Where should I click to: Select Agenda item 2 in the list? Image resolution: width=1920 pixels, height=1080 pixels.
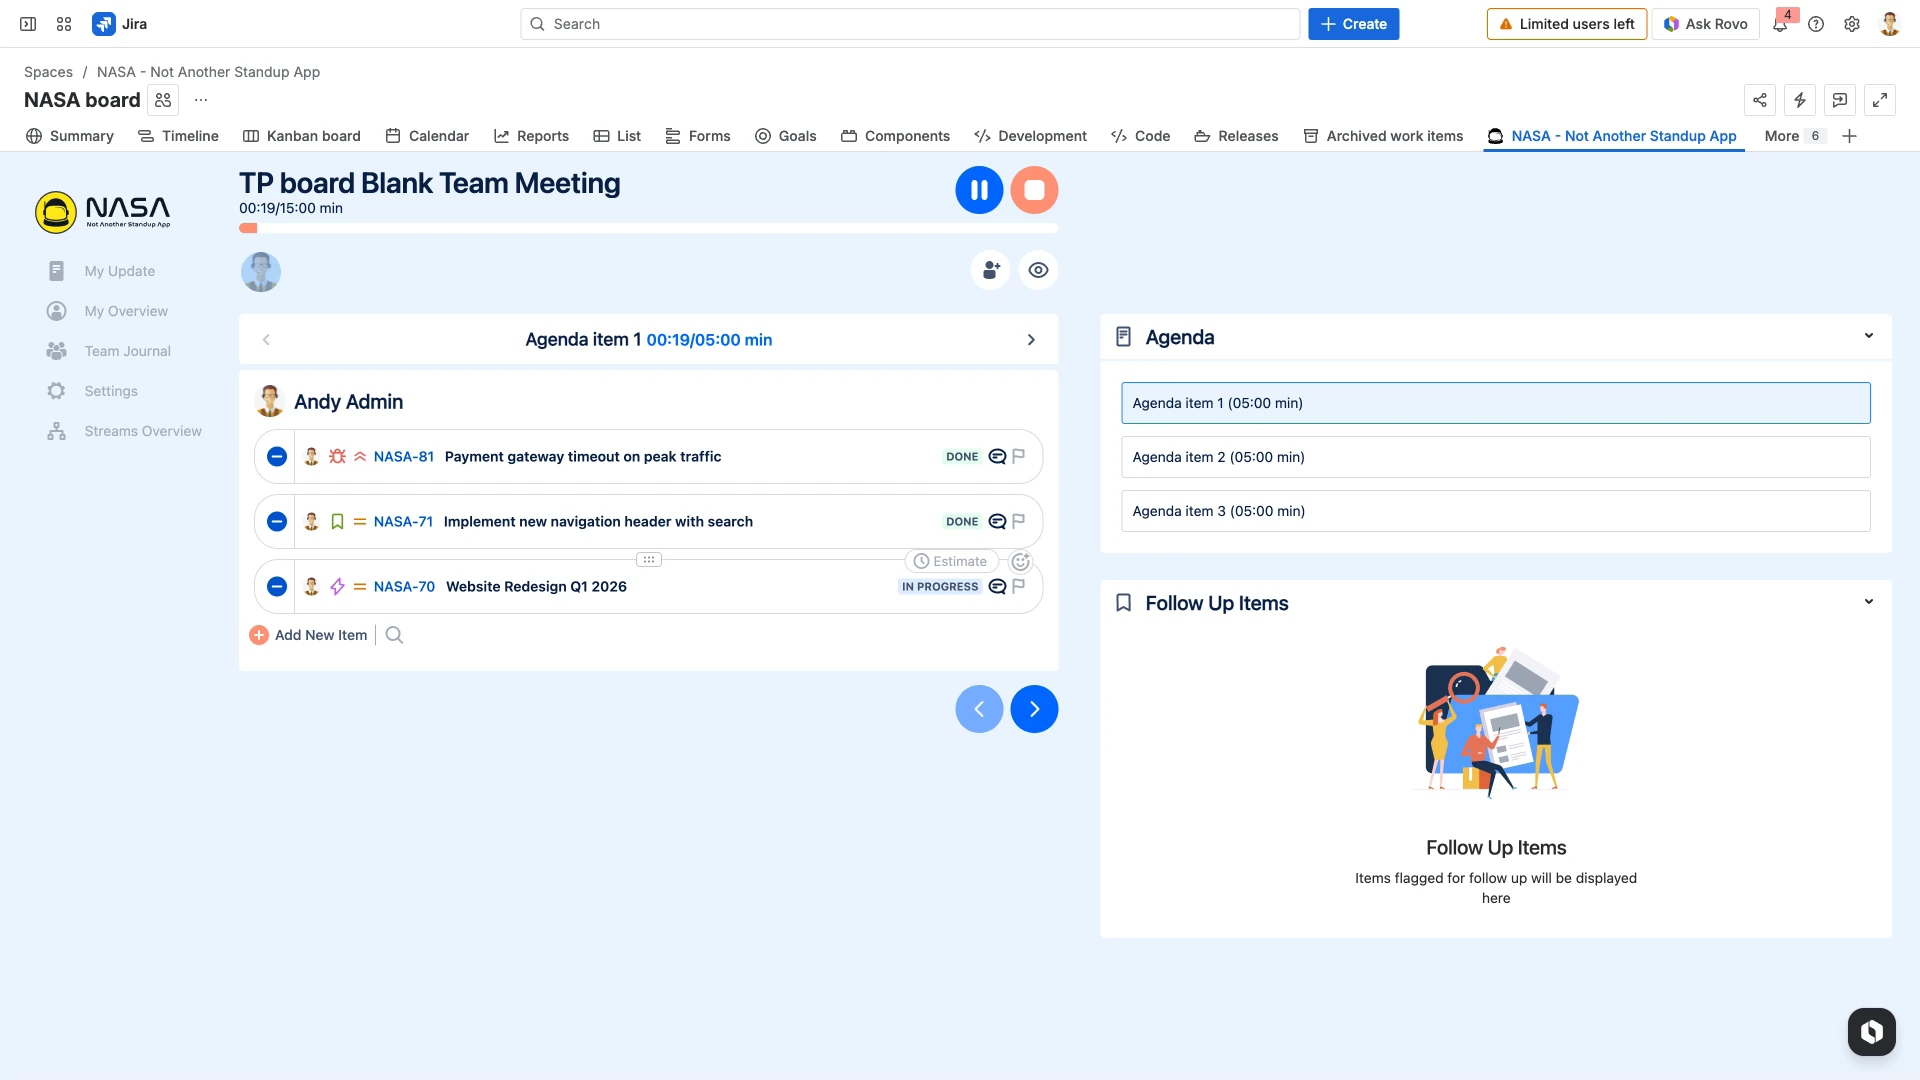click(1494, 457)
